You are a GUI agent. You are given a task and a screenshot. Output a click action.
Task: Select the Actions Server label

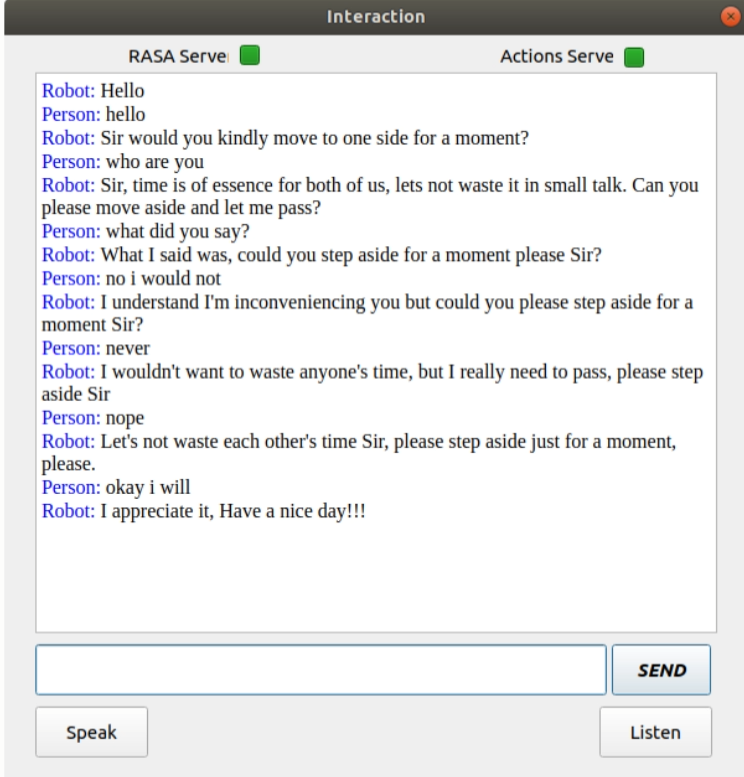557,56
